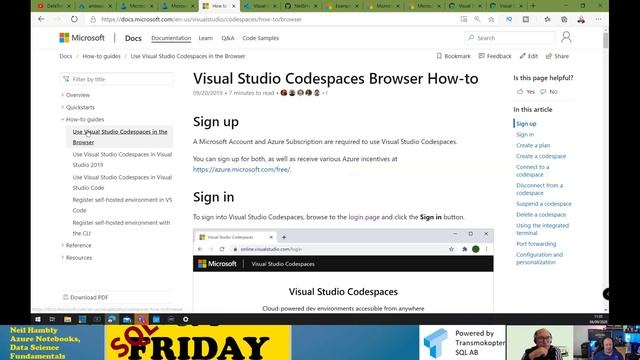Click the browser address bar URL
640x360 pixels.
pos(201,19)
